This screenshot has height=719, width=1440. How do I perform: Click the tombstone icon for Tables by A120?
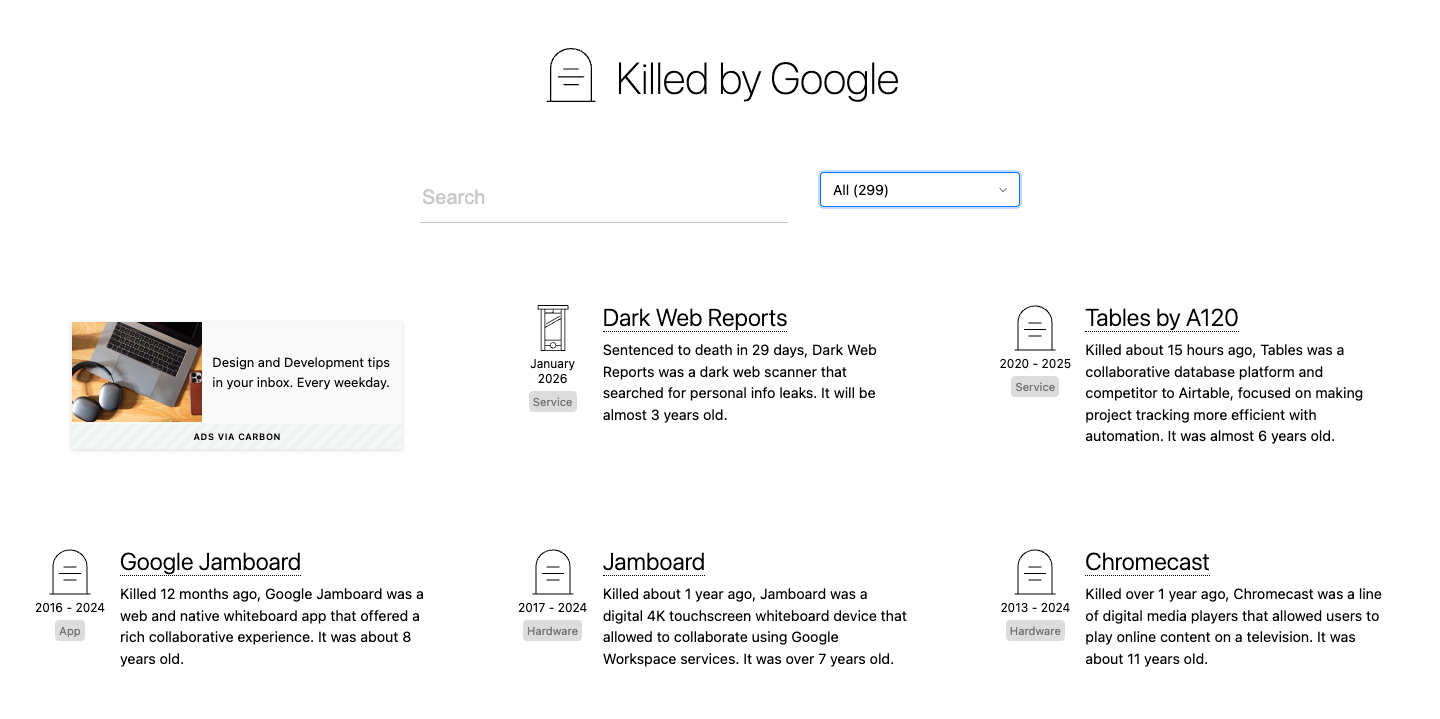click(1034, 328)
